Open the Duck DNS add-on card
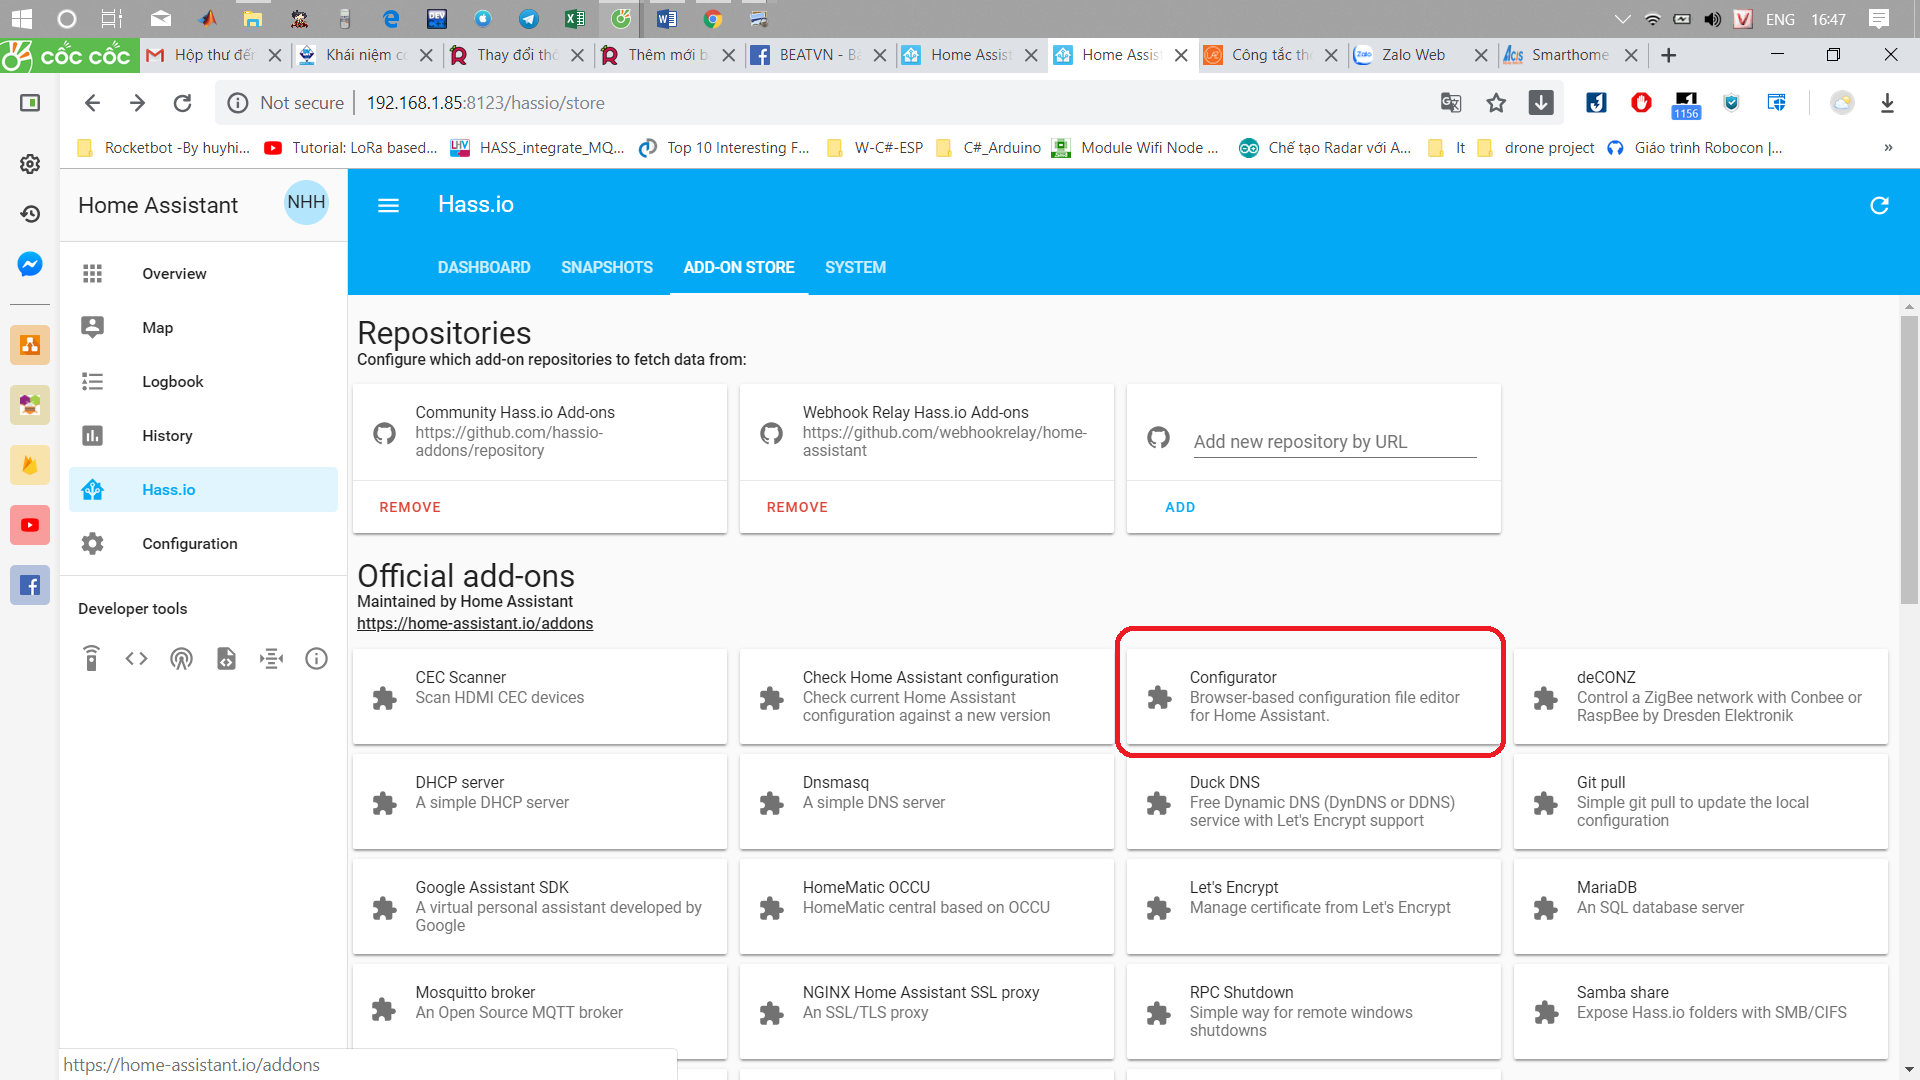Image resolution: width=1920 pixels, height=1080 pixels. pyautogui.click(x=1314, y=801)
